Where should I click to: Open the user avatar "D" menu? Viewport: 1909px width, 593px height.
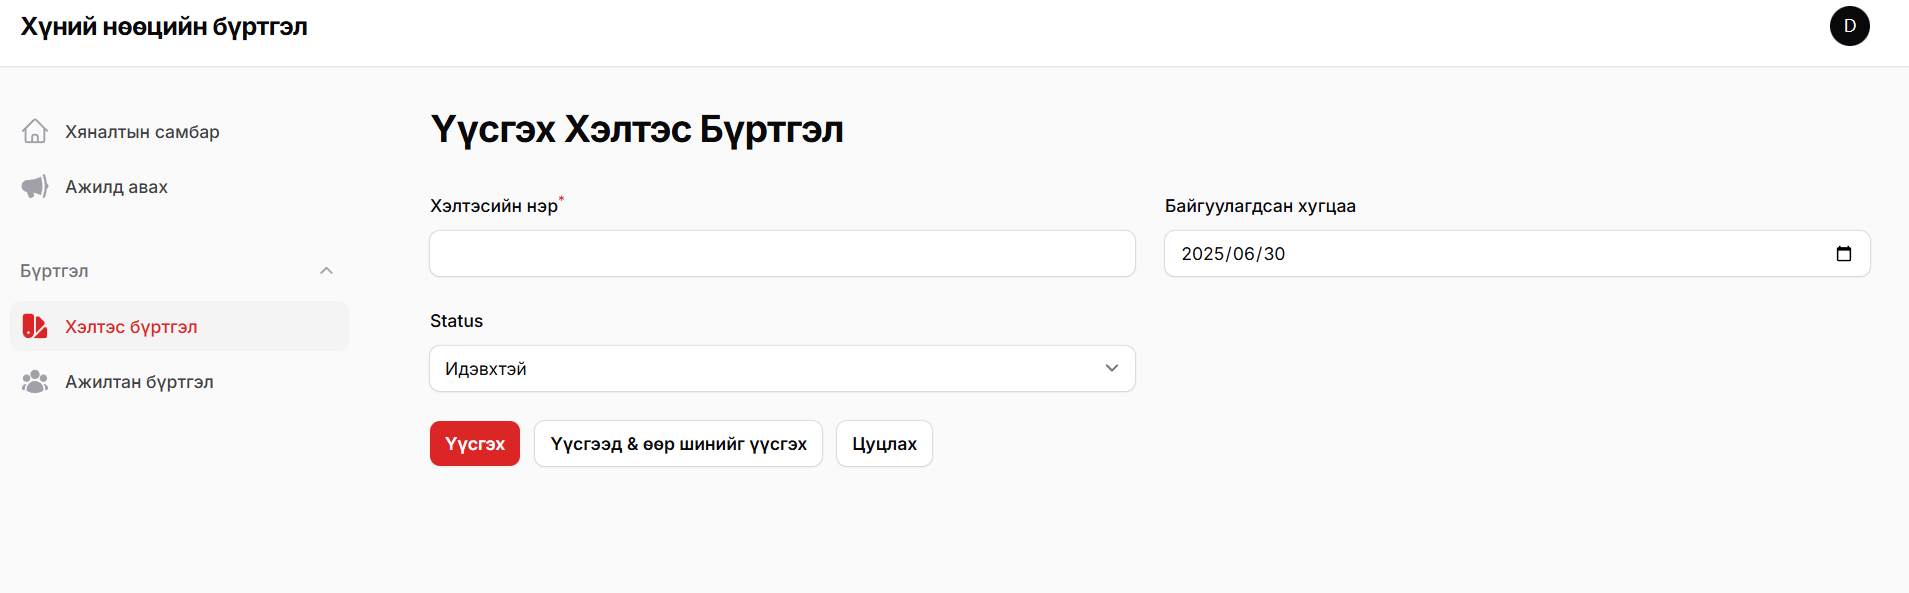click(x=1849, y=26)
